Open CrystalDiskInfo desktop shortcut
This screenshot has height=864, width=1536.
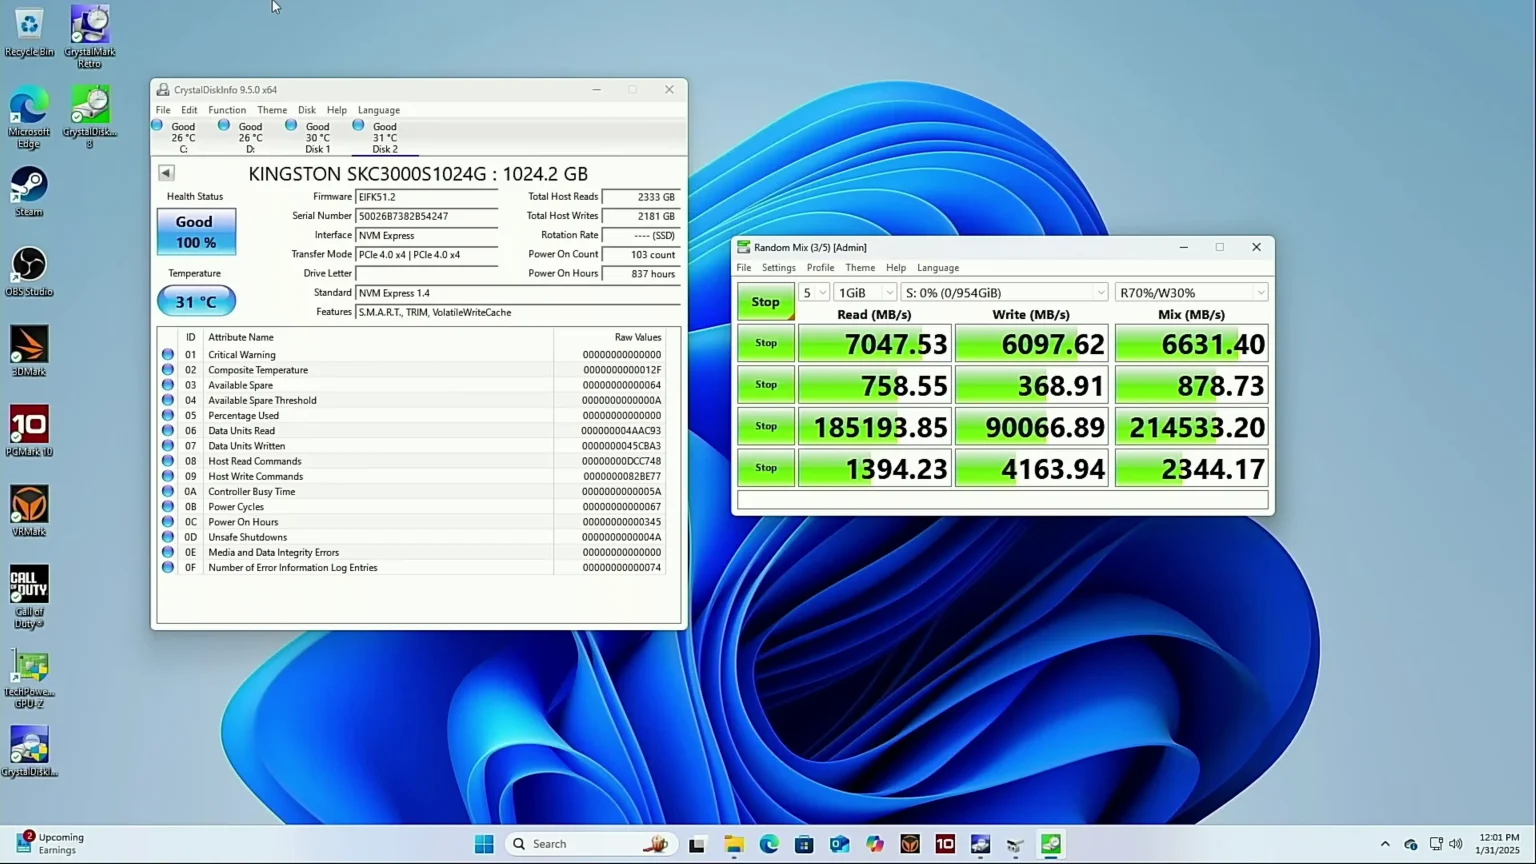tap(29, 752)
